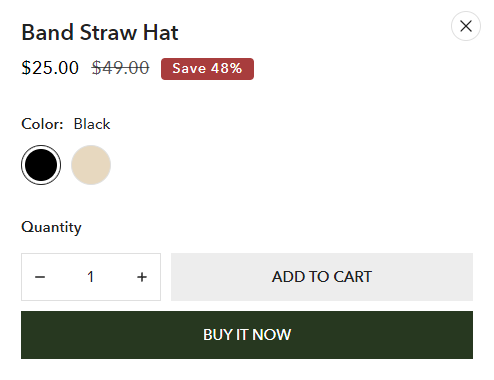Close the quick view with the X icon
494x380 pixels.
(x=466, y=26)
